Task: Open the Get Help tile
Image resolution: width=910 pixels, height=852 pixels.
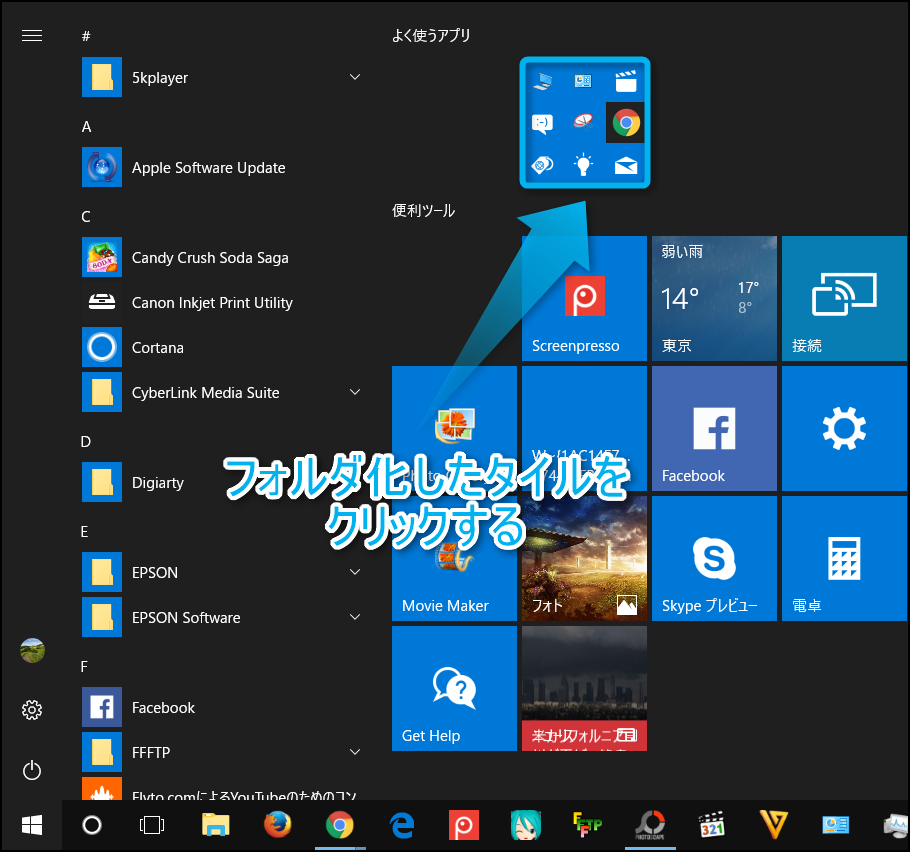Action: coord(454,688)
